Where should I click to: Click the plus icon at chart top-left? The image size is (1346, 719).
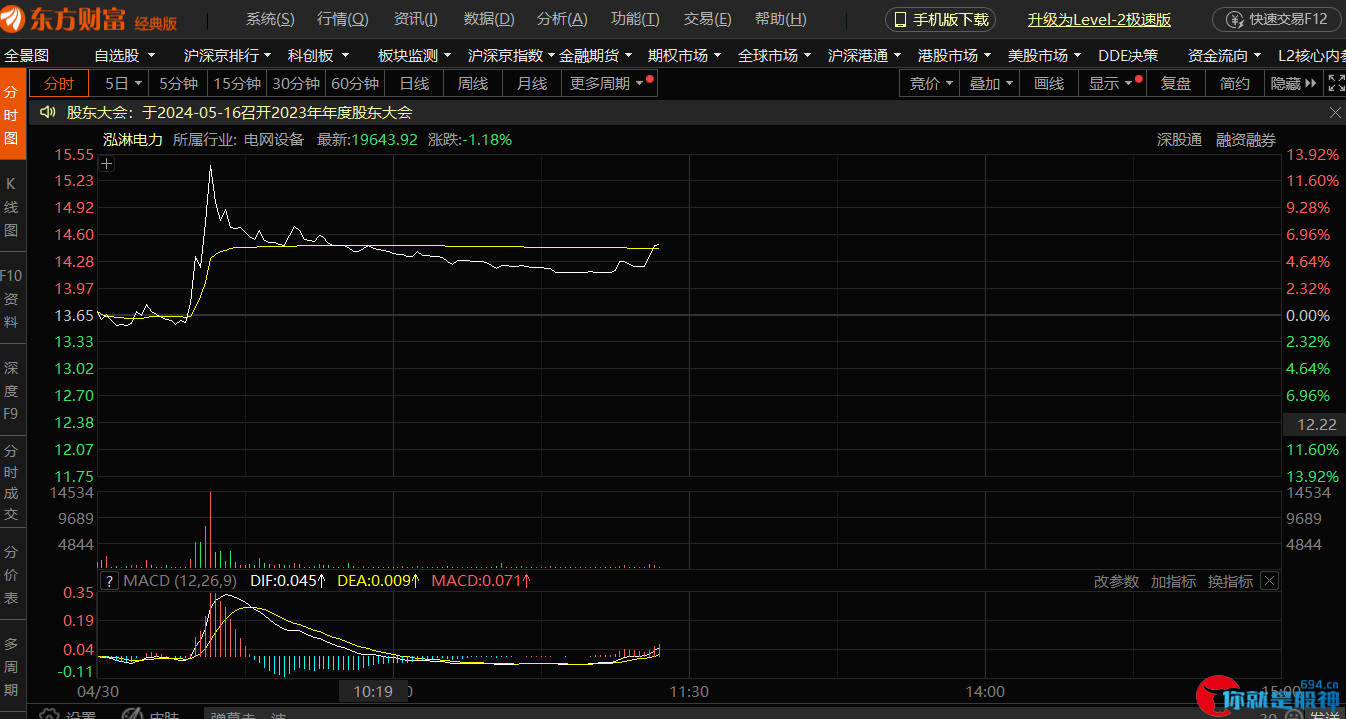click(107, 164)
